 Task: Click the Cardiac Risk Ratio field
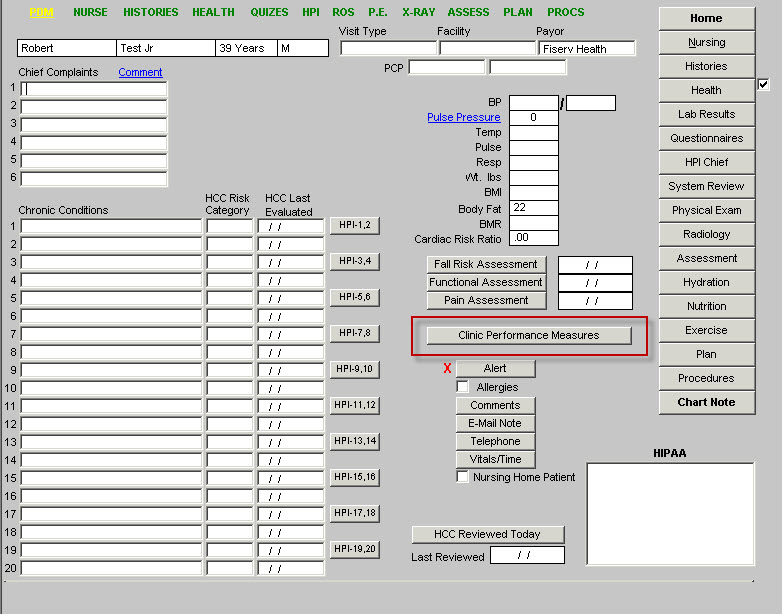(534, 237)
